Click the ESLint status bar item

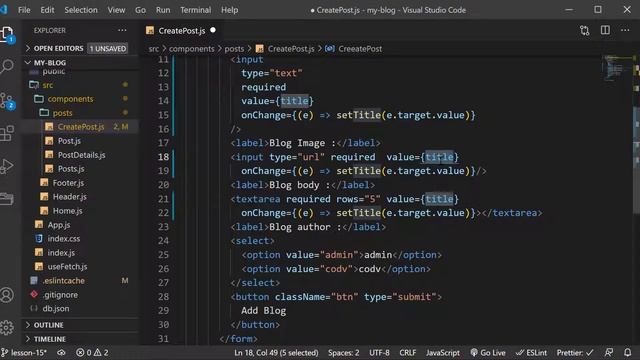coord(531,352)
